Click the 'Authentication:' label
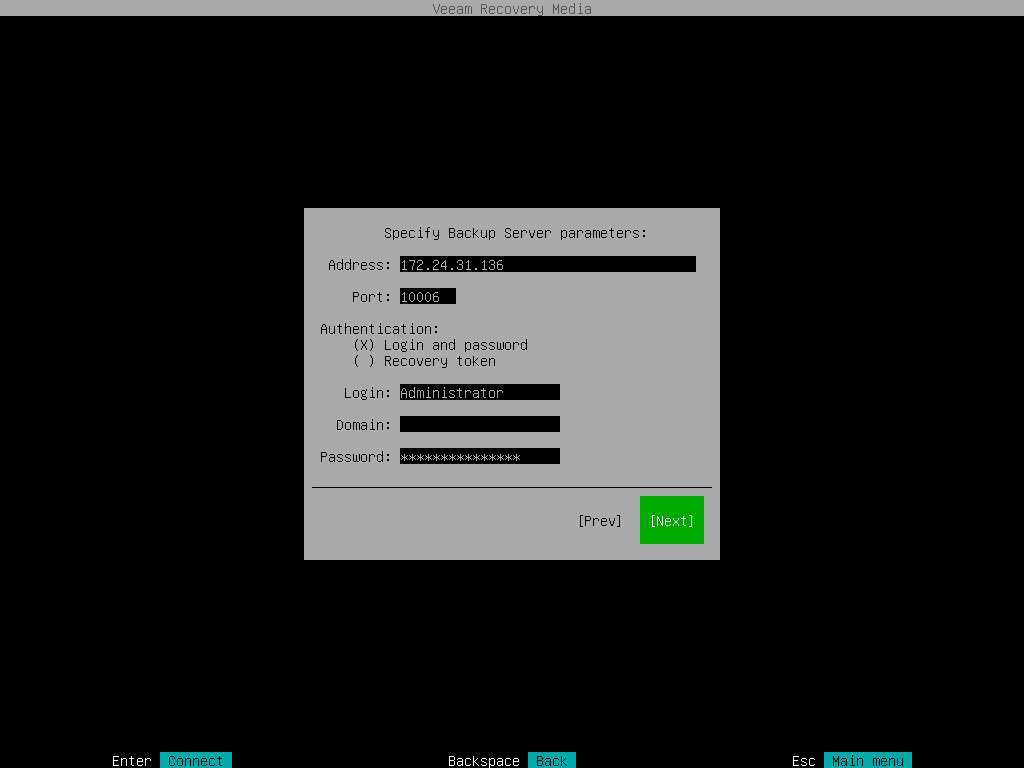Screen dimensions: 1024x768 [x=379, y=329]
